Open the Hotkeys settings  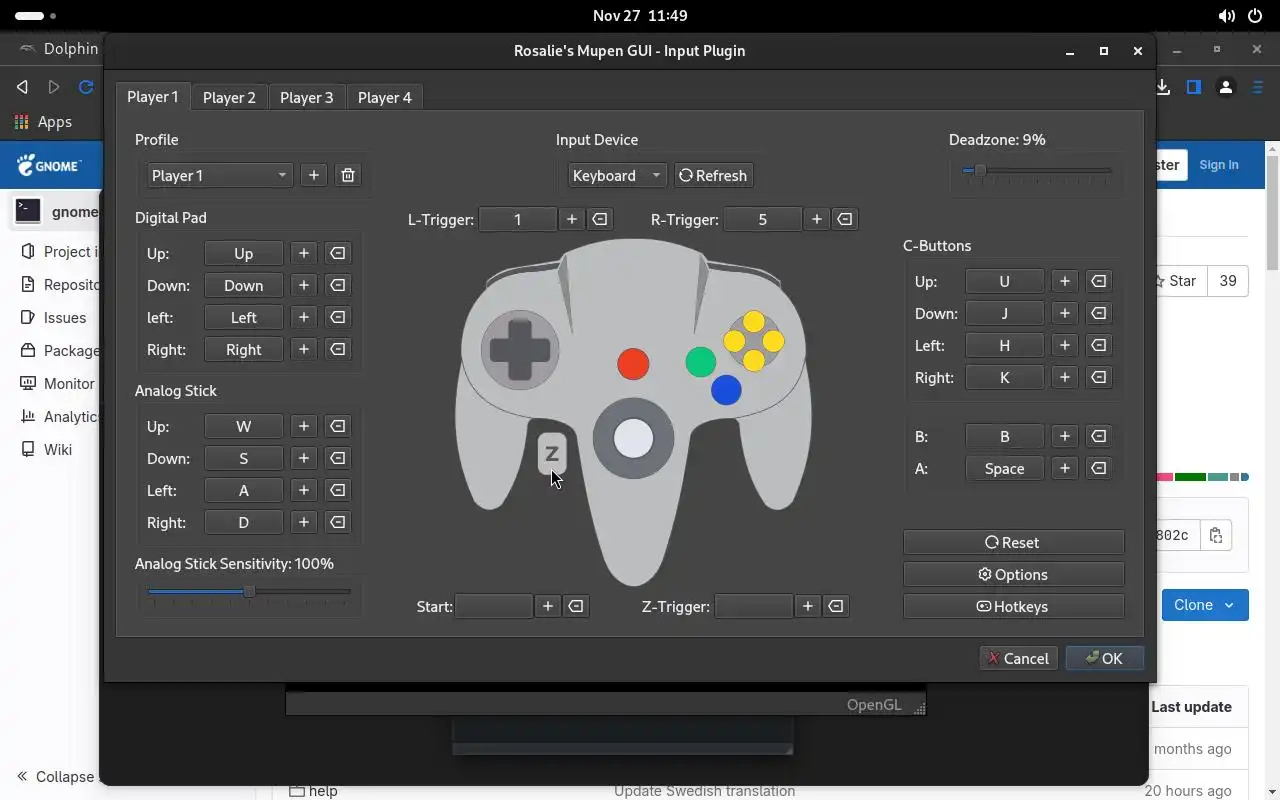click(x=1013, y=606)
